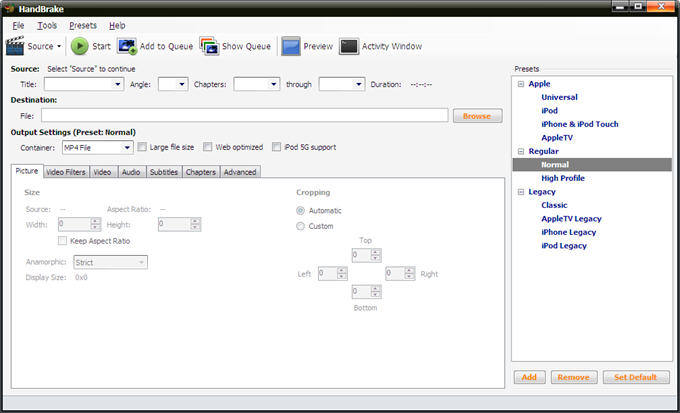Select Automatic cropping radio button
This screenshot has width=680, height=413.
300,210
